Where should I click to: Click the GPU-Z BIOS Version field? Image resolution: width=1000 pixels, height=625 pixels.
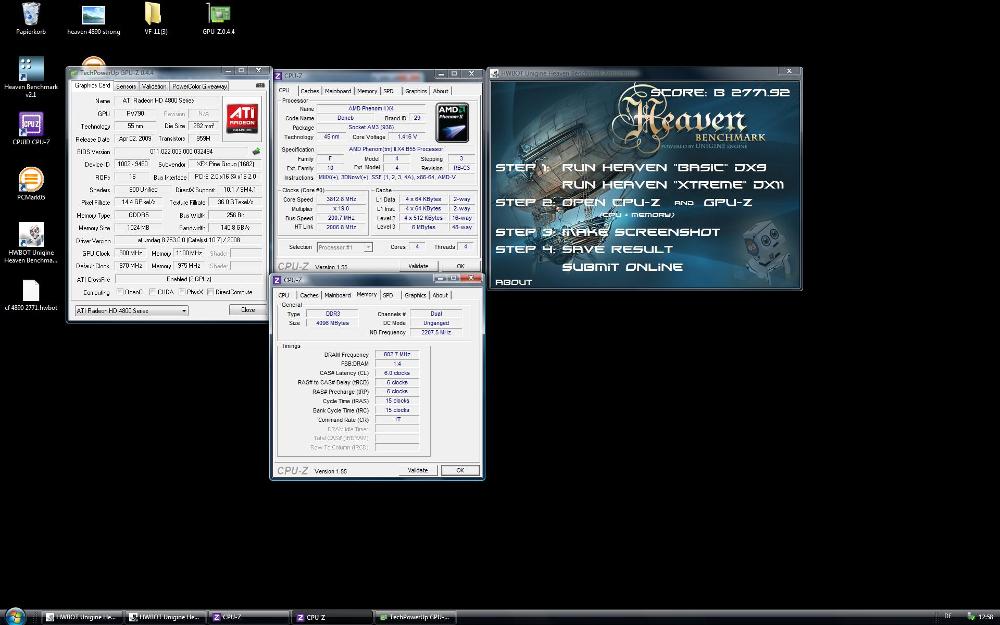tap(182, 152)
